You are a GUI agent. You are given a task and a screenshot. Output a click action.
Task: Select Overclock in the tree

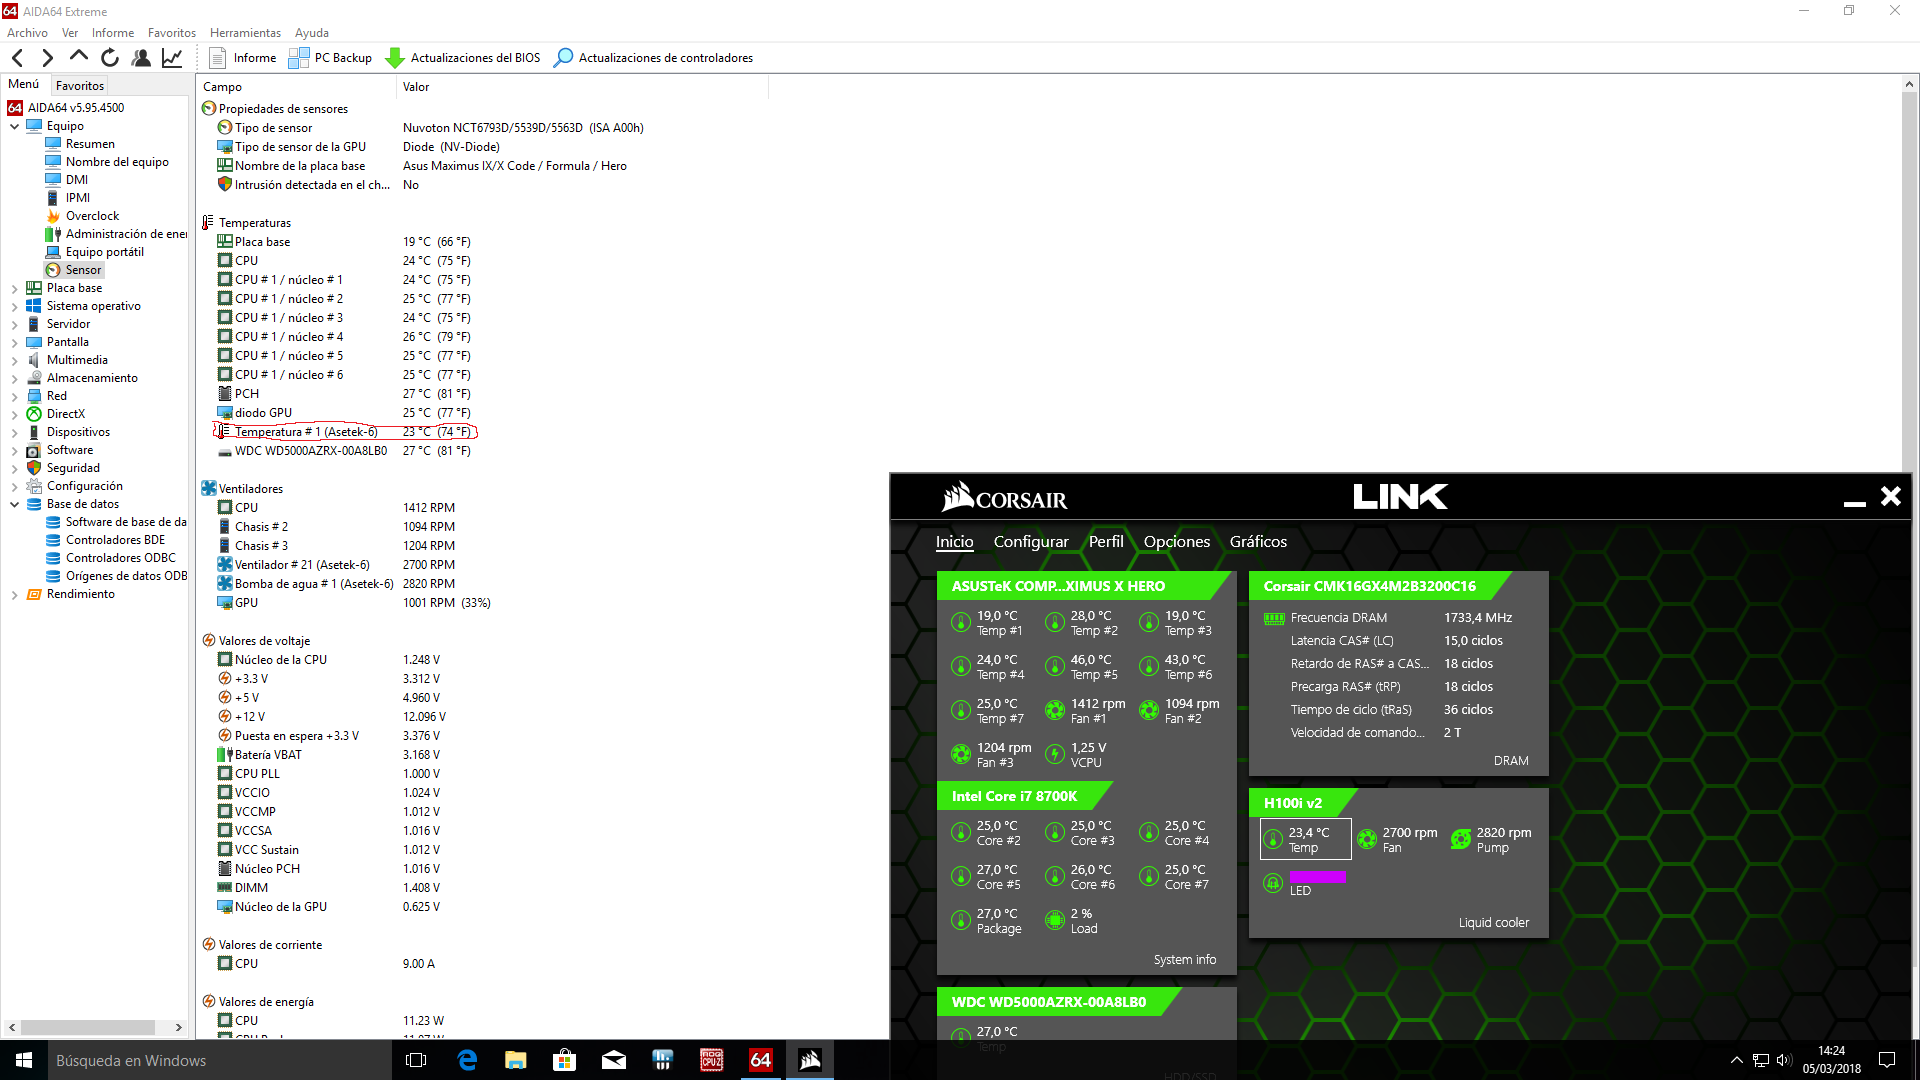click(92, 216)
